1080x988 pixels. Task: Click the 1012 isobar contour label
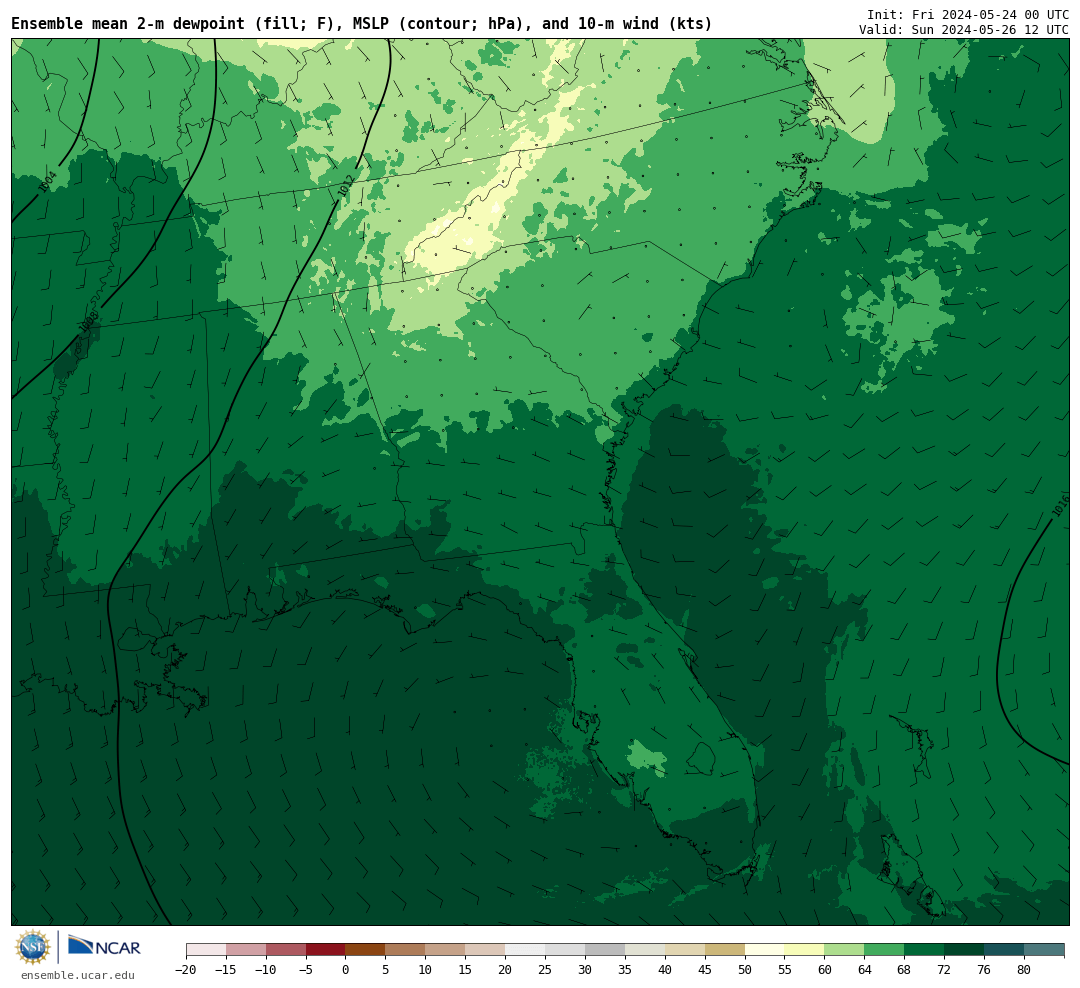(345, 185)
